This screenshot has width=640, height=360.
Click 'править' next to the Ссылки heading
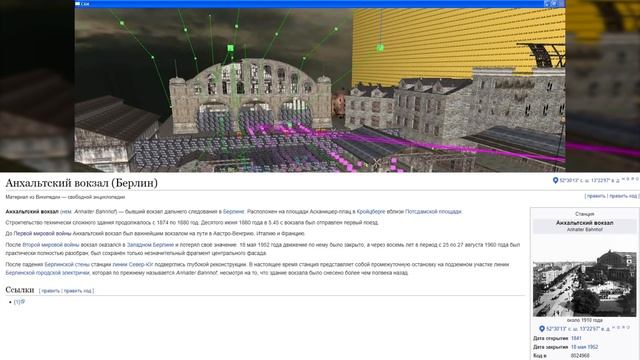[51, 291]
